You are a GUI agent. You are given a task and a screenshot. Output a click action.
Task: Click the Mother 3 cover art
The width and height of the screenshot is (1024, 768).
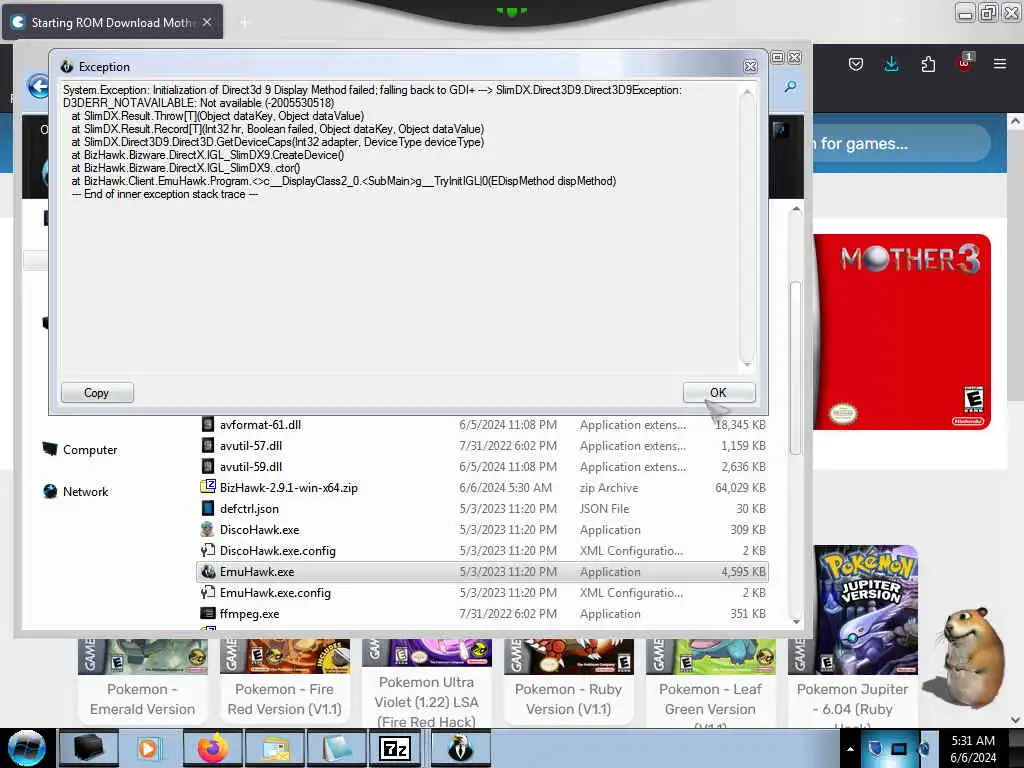902,332
